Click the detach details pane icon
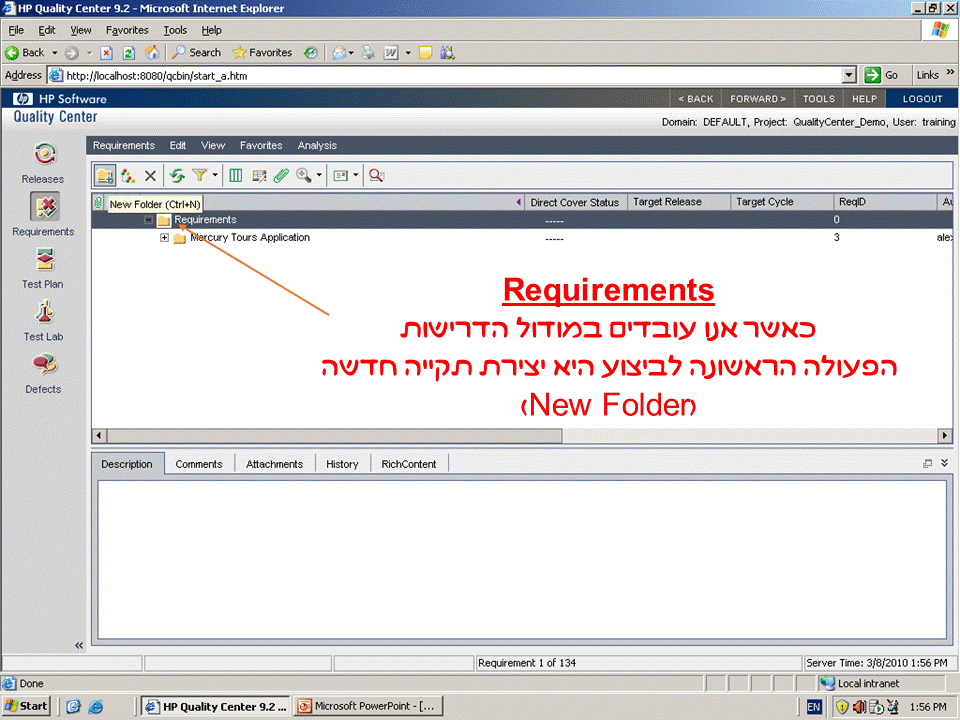 pyautogui.click(x=928, y=463)
